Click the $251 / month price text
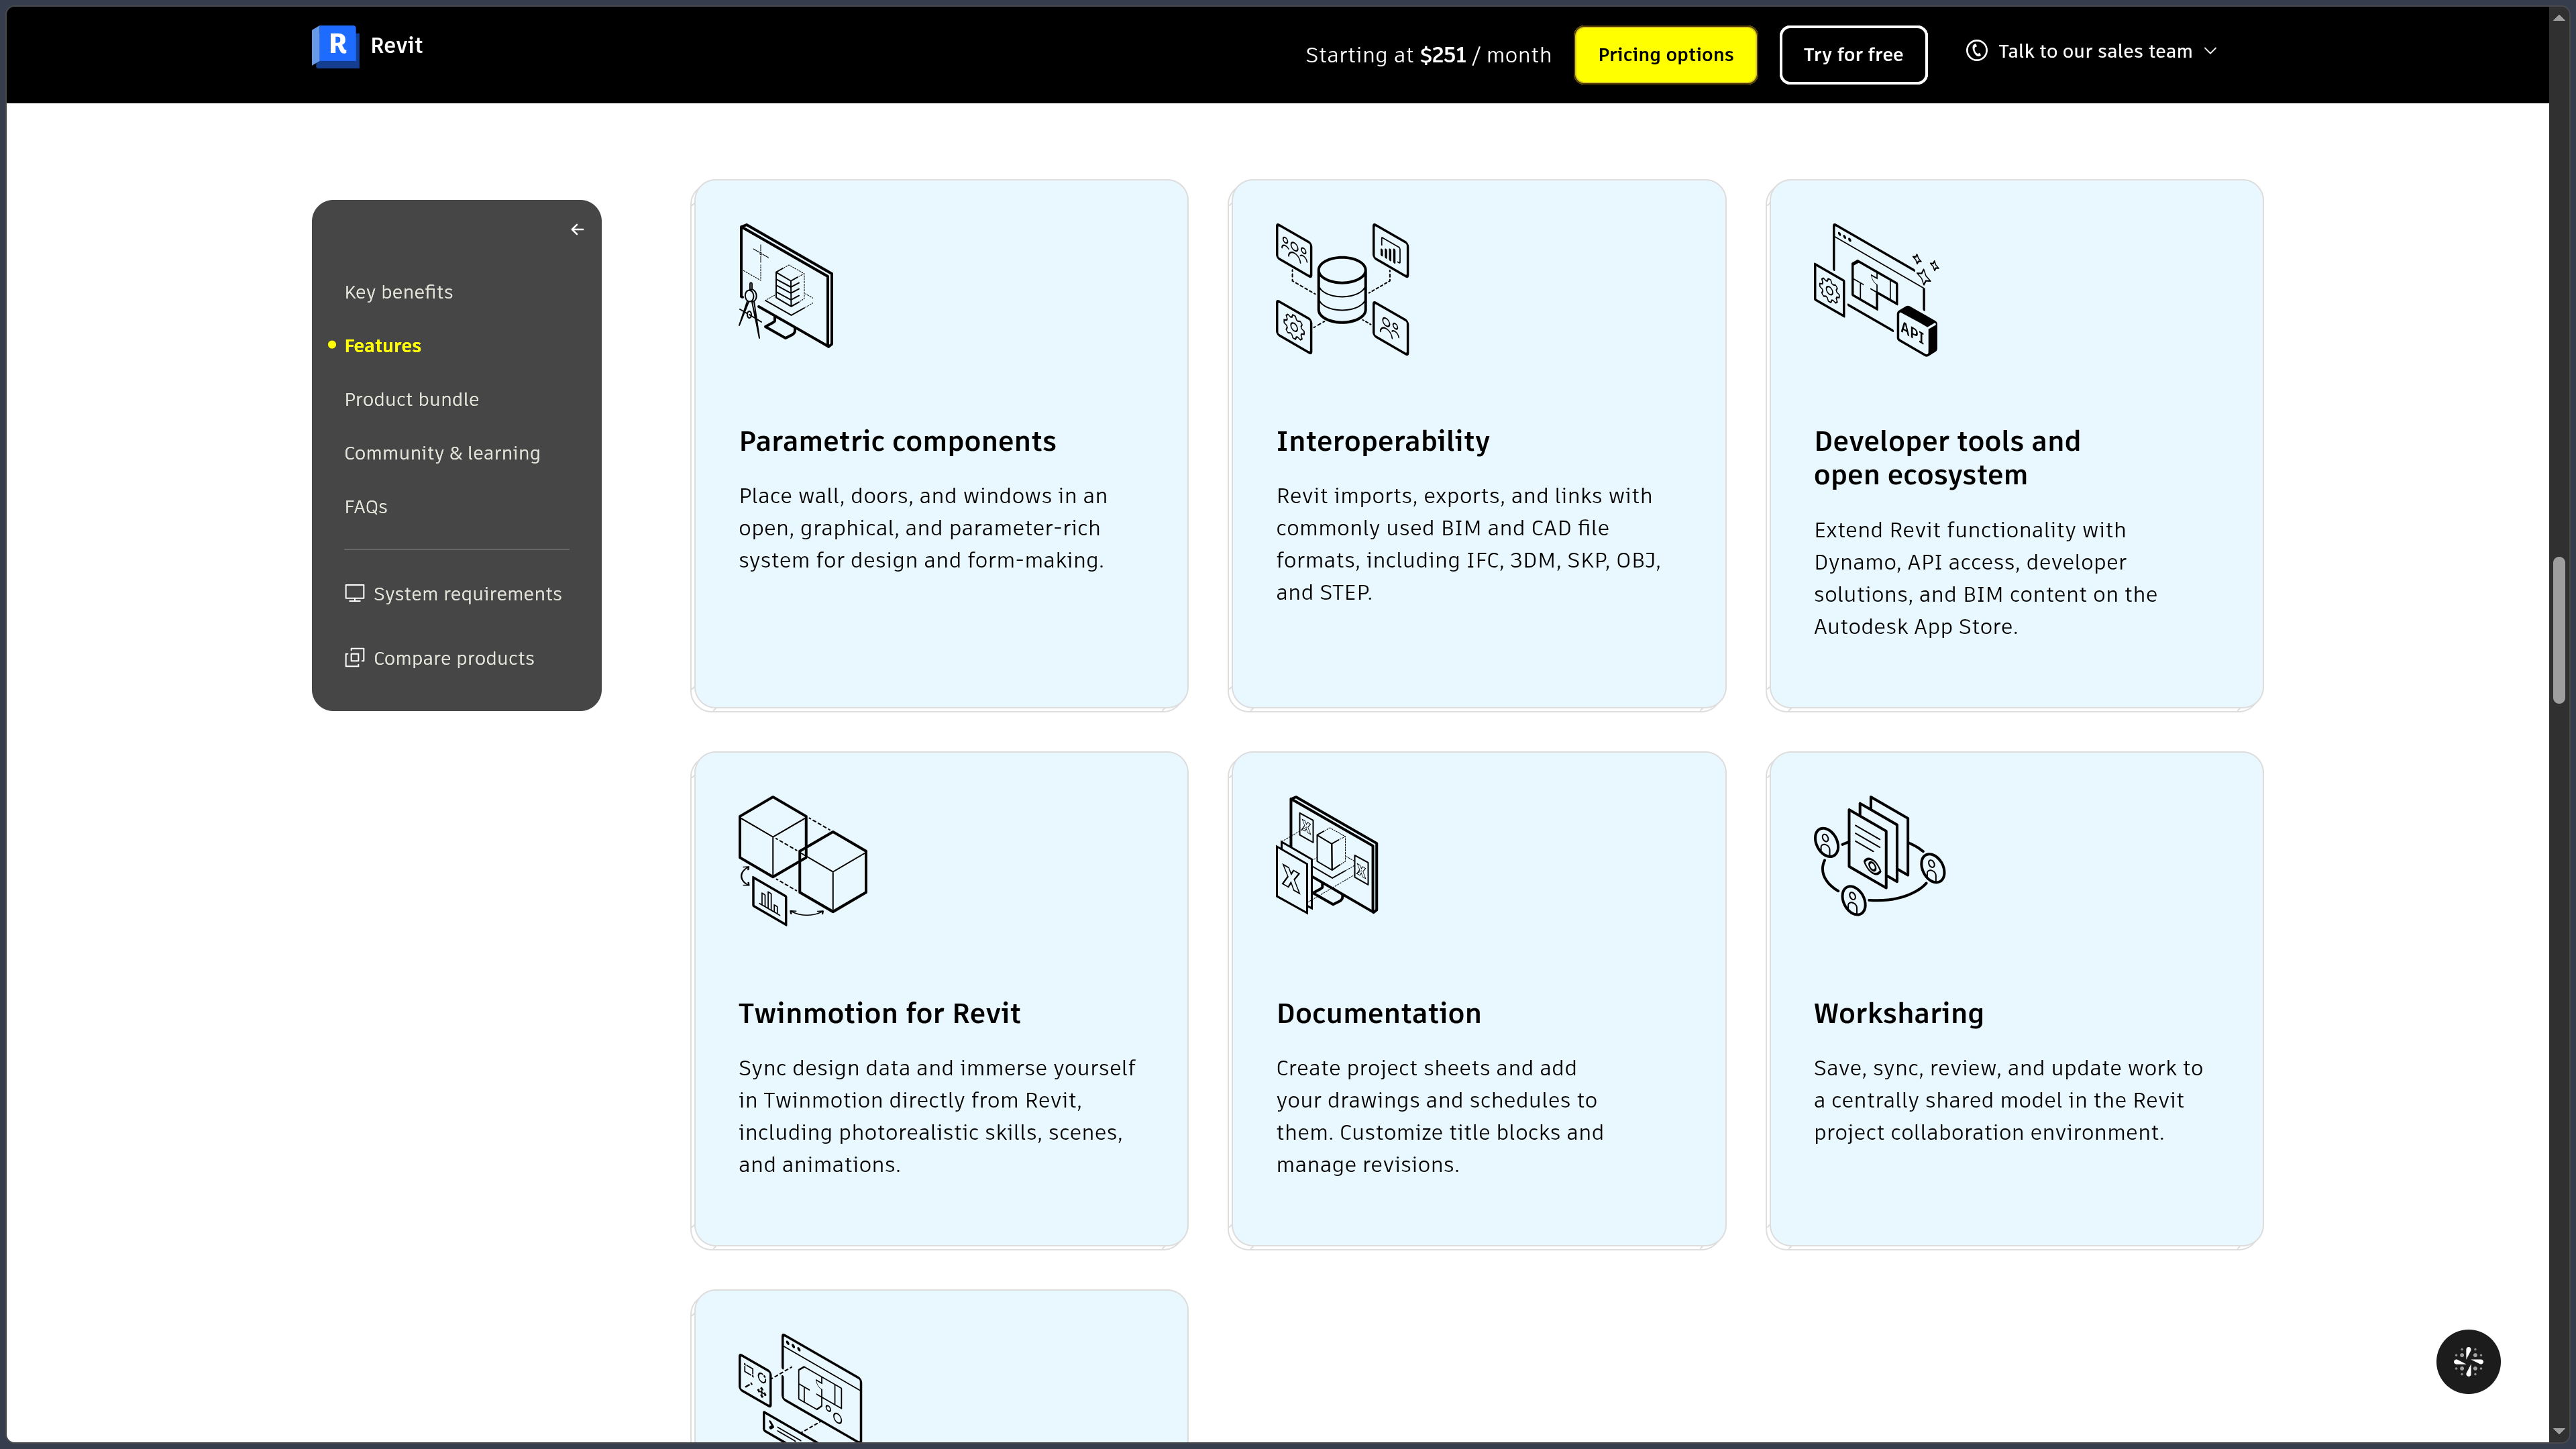The width and height of the screenshot is (2576, 1449). point(1485,55)
